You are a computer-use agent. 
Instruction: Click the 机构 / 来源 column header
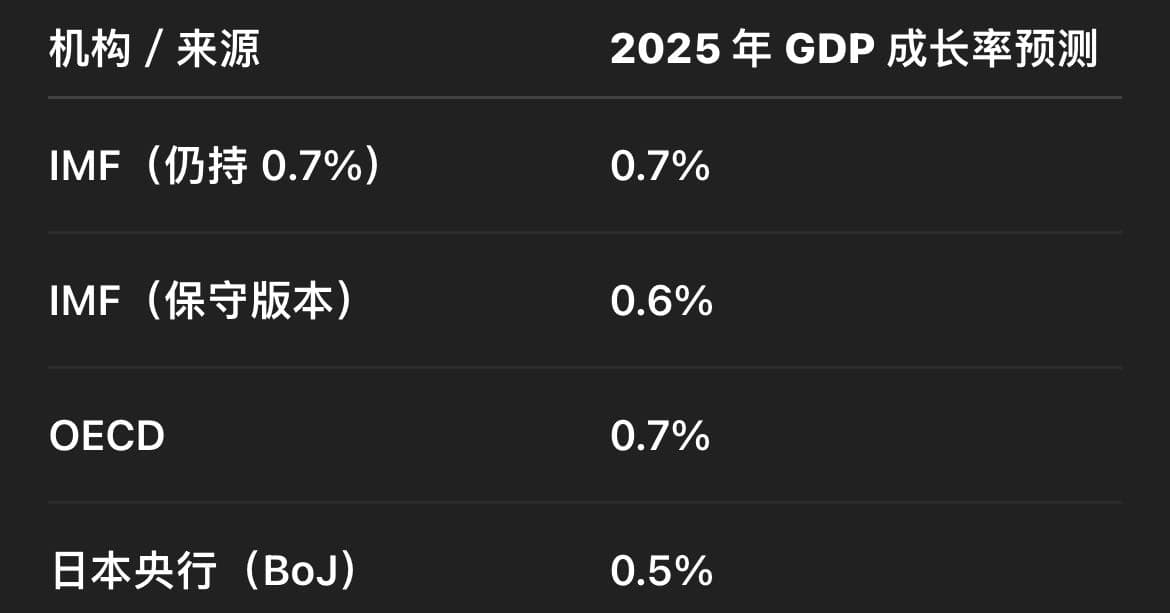154,50
